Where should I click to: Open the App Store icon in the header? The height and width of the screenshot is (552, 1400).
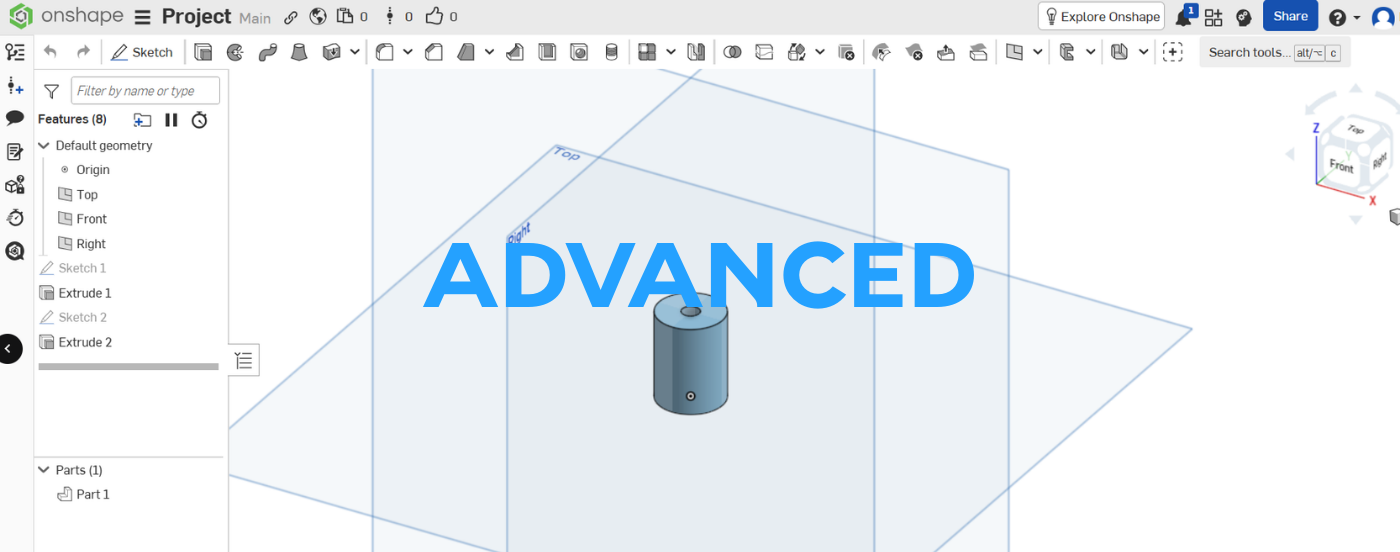1213,17
